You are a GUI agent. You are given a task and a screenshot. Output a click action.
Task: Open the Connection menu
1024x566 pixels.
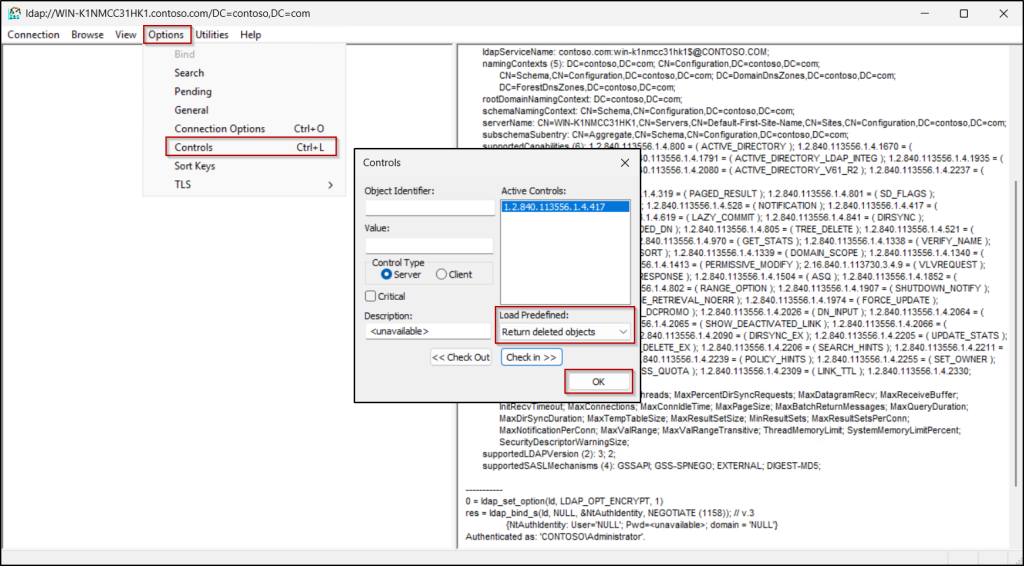[x=33, y=35]
